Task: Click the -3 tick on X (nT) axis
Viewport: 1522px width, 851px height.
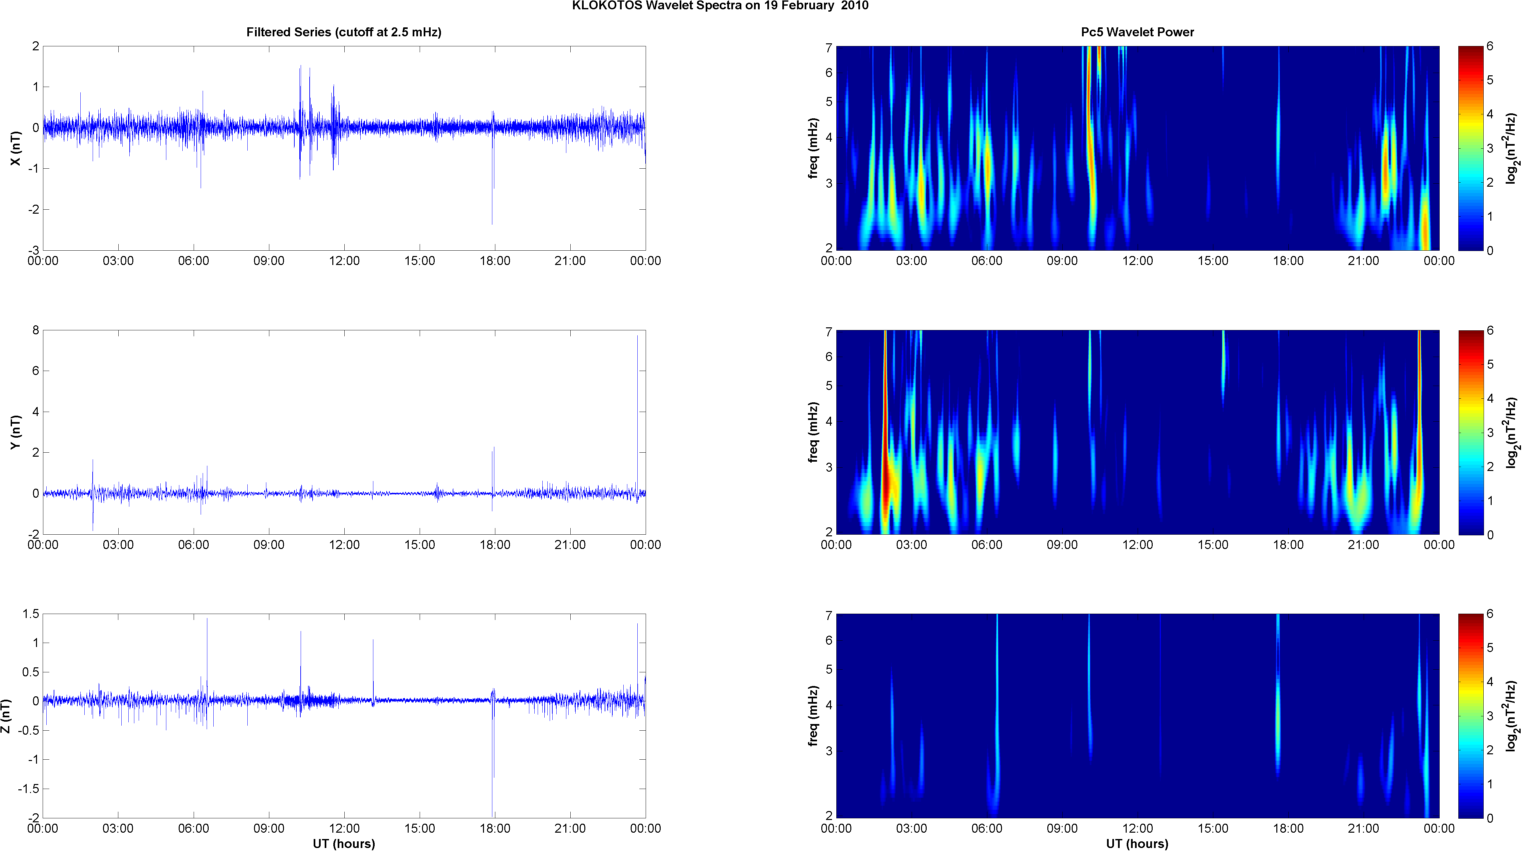Action: pyautogui.click(x=34, y=250)
